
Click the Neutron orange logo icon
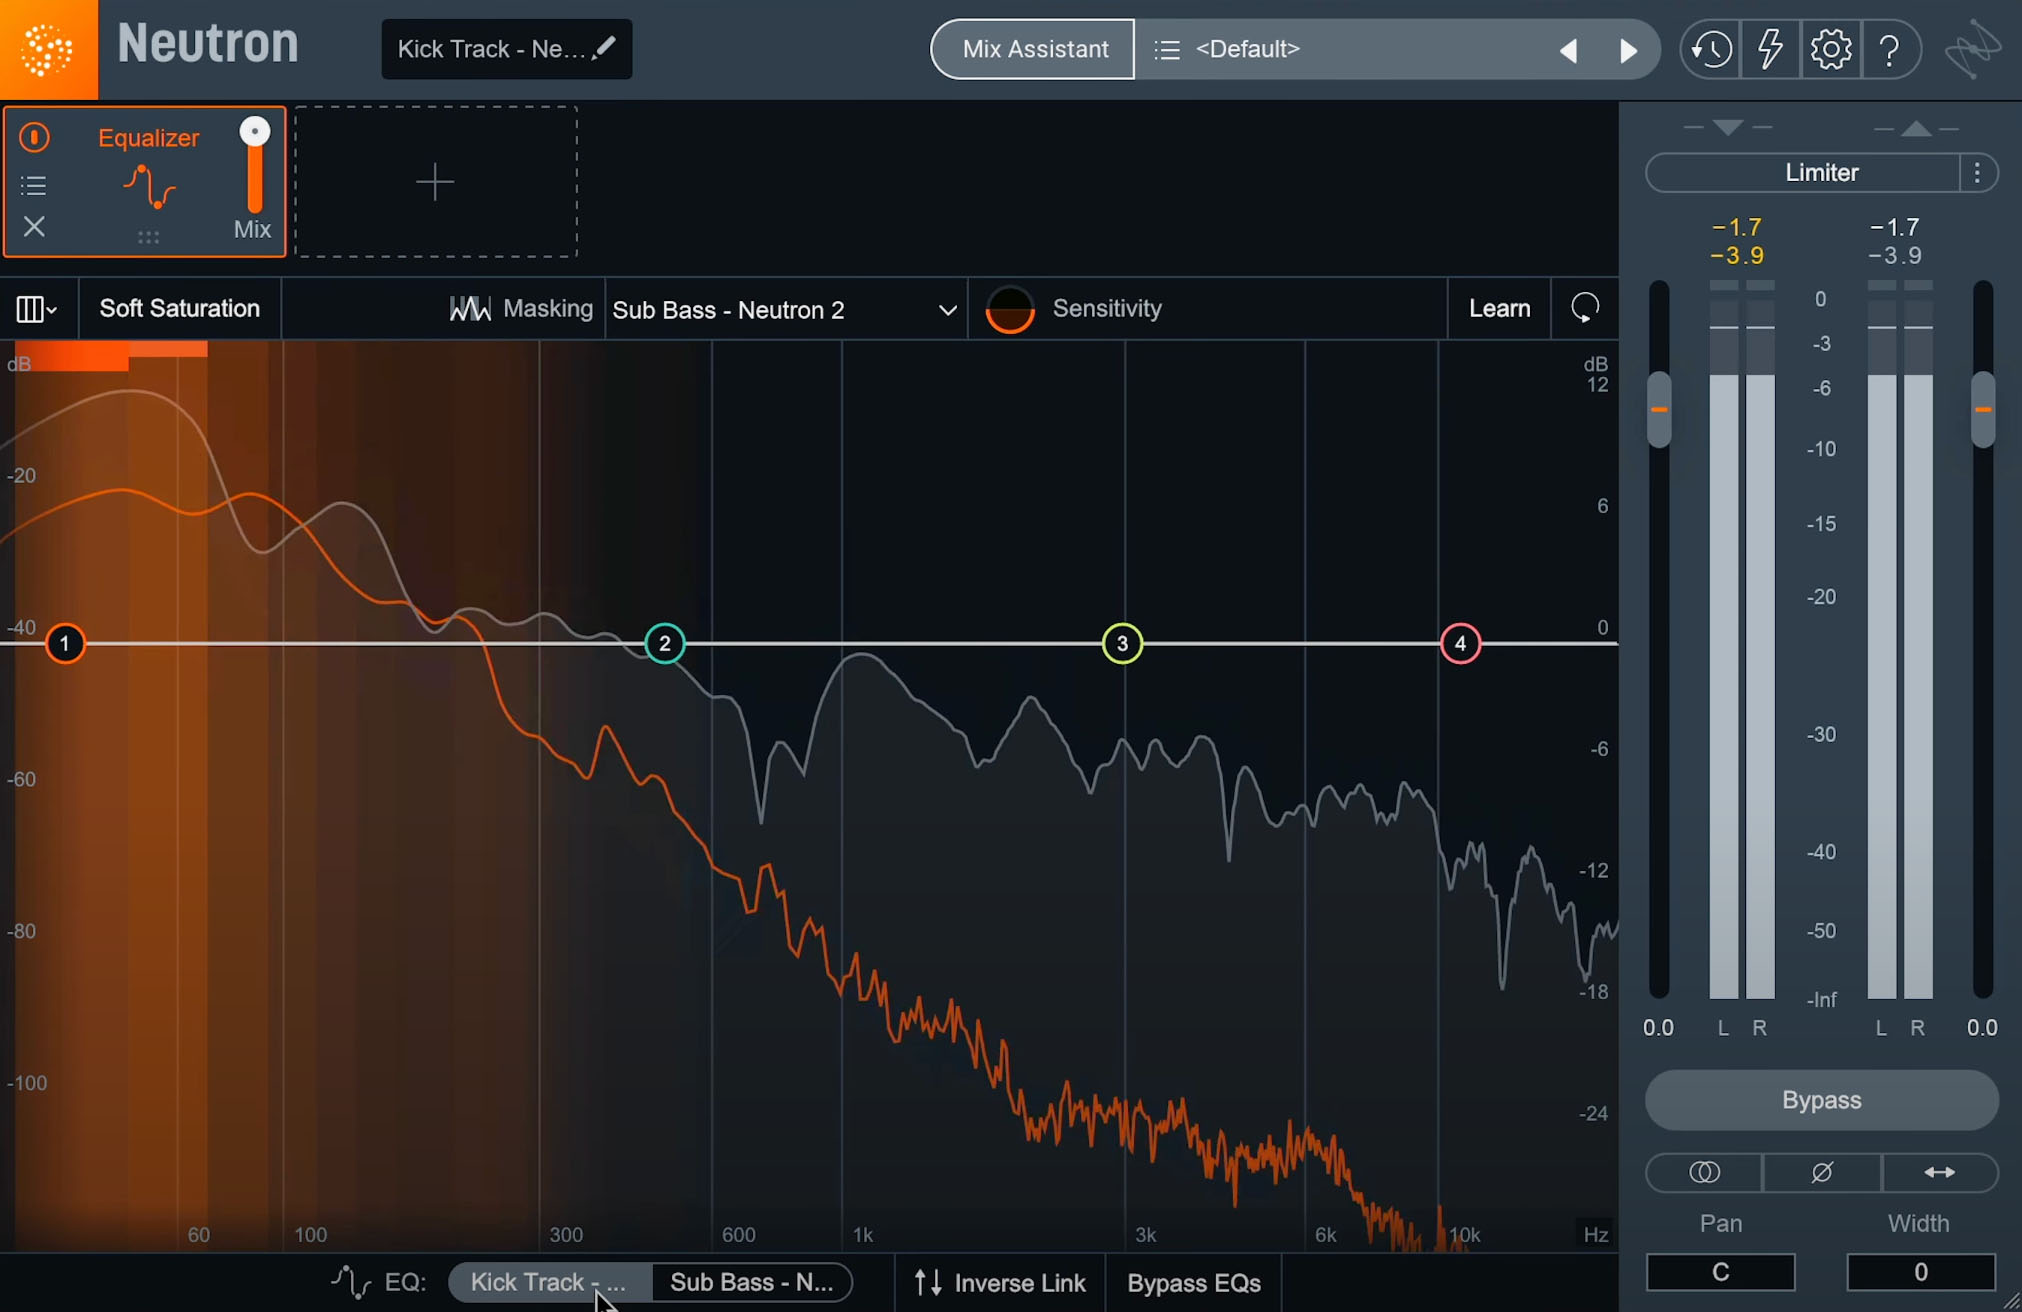pyautogui.click(x=48, y=49)
